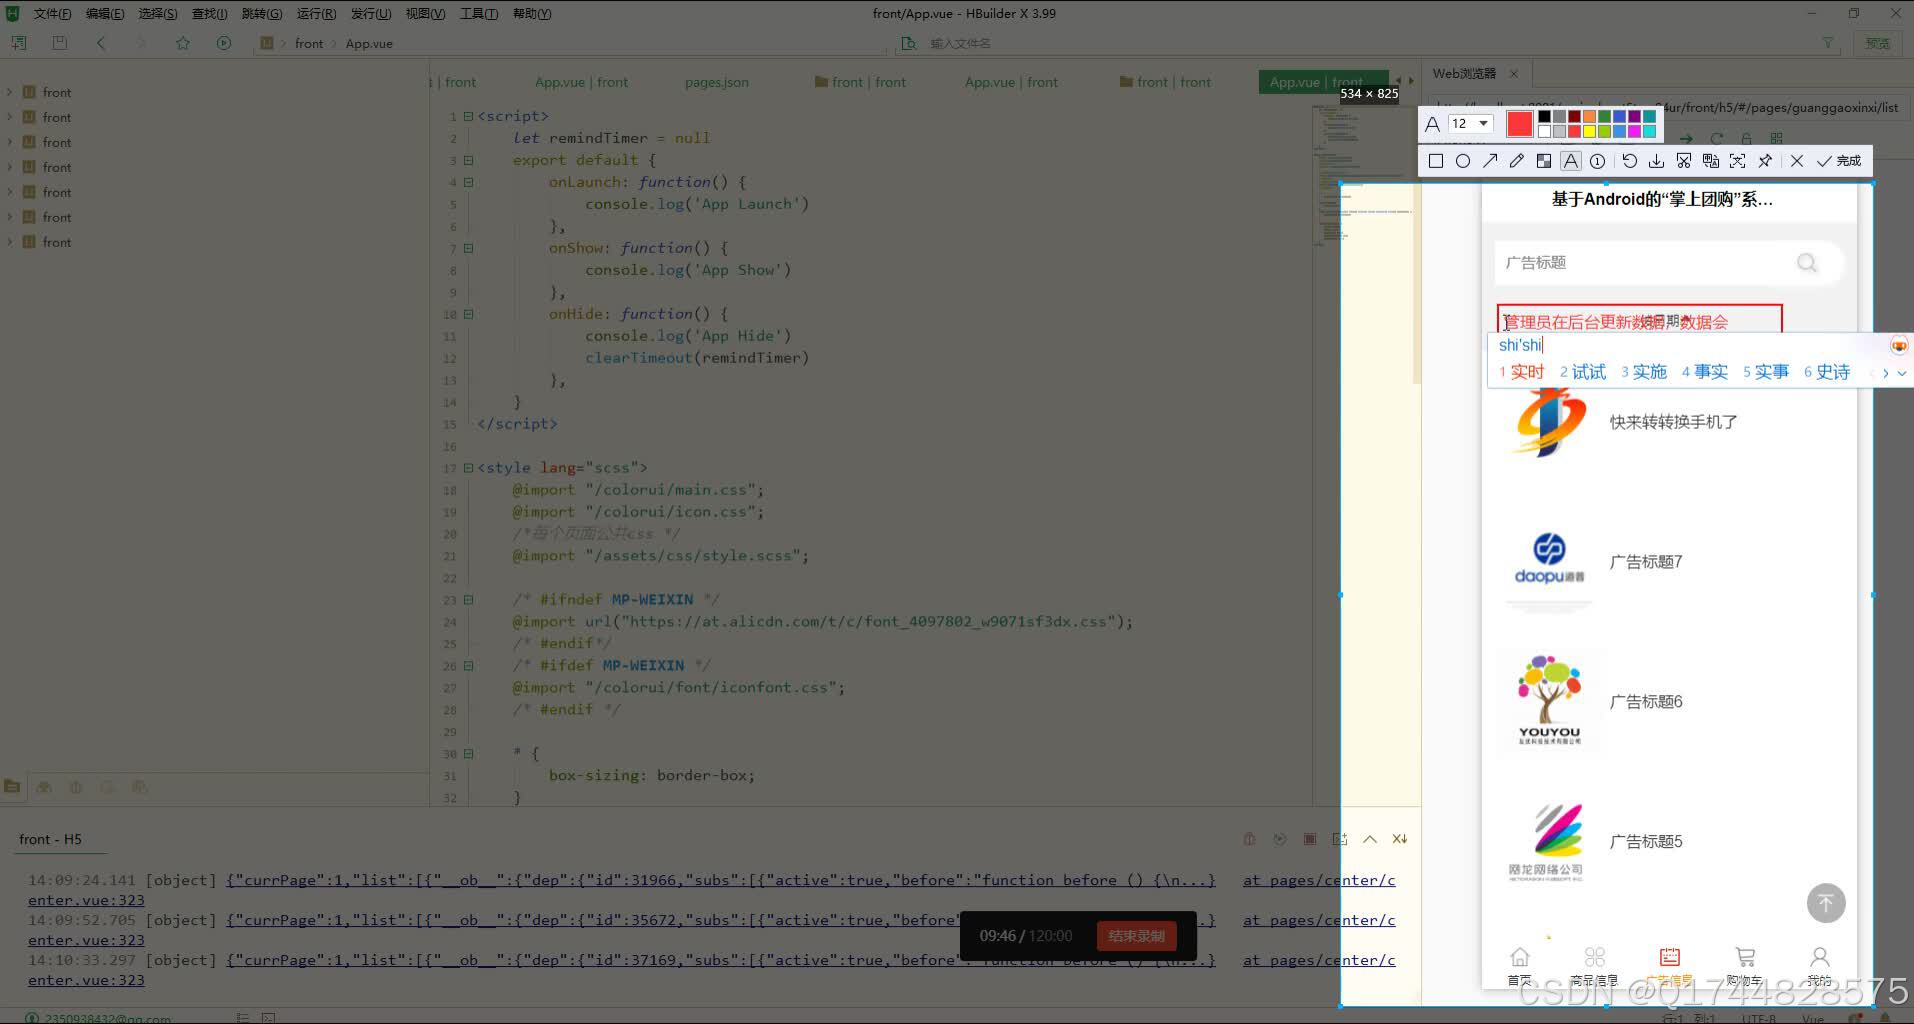Collapse console panel with up chevron
This screenshot has width=1914, height=1024.
[1370, 839]
